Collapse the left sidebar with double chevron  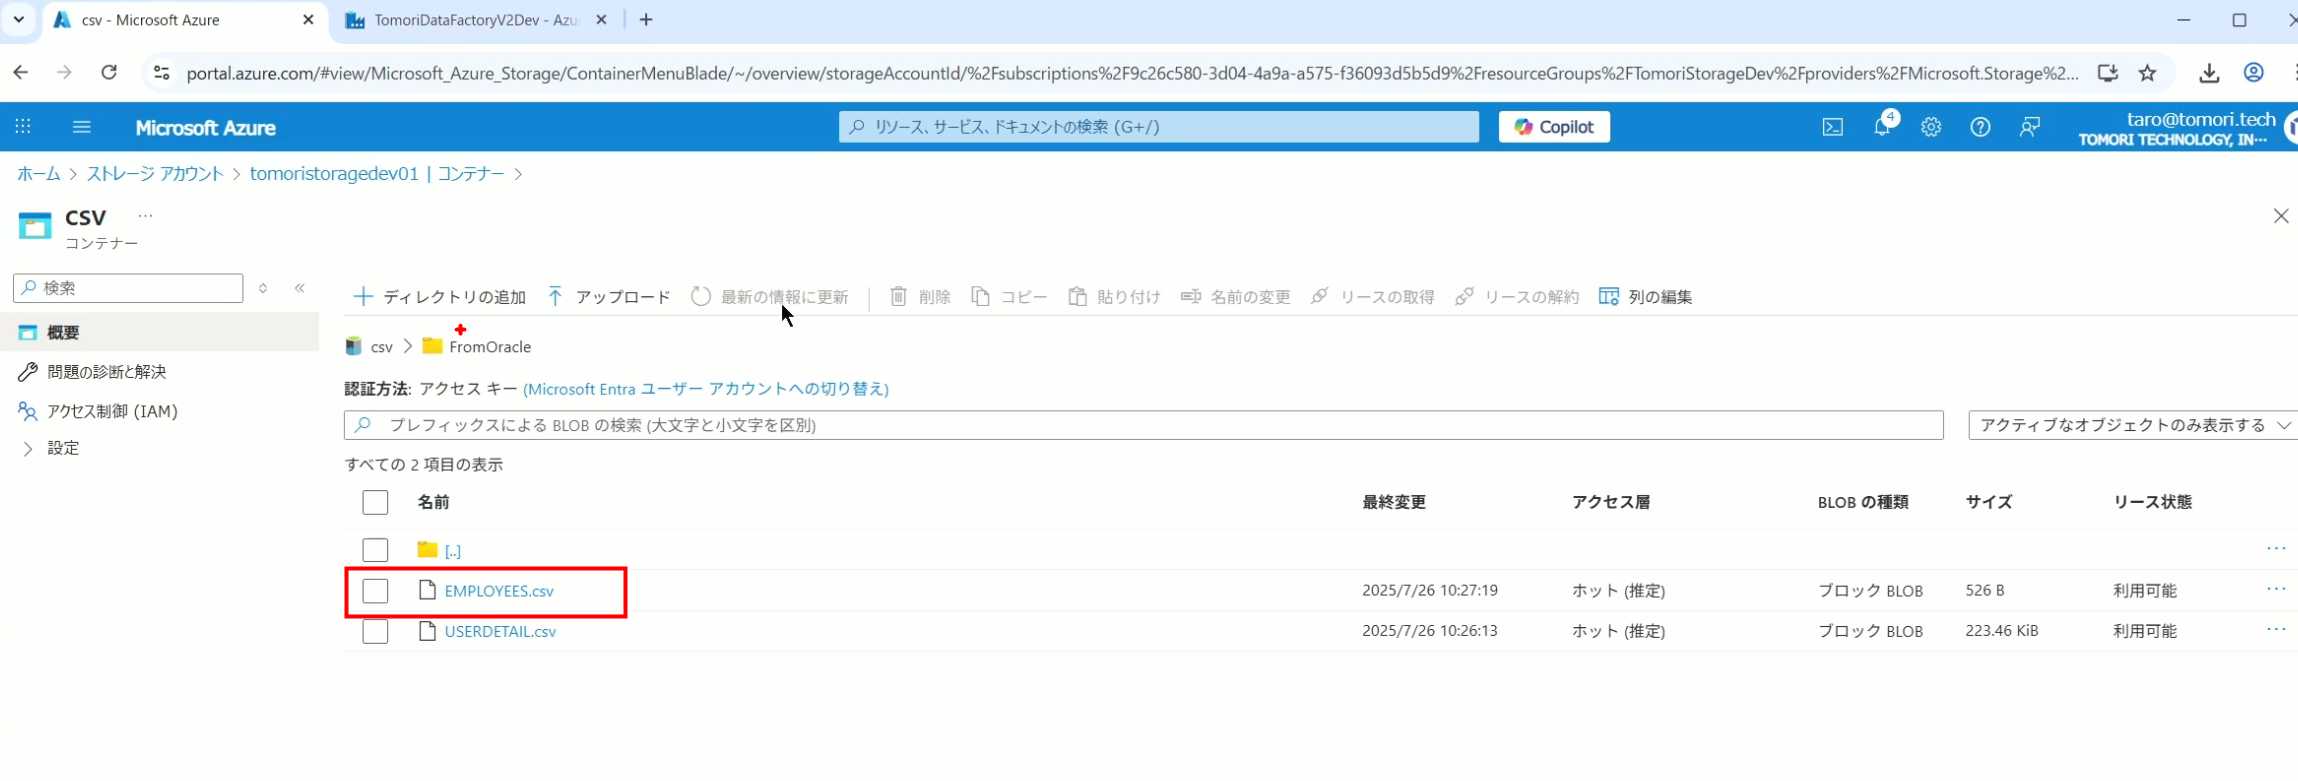click(x=300, y=288)
